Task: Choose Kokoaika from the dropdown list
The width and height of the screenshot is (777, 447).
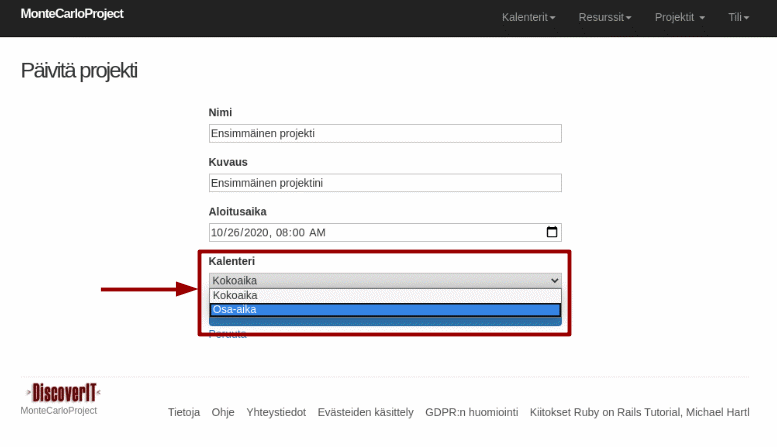Action: (385, 296)
